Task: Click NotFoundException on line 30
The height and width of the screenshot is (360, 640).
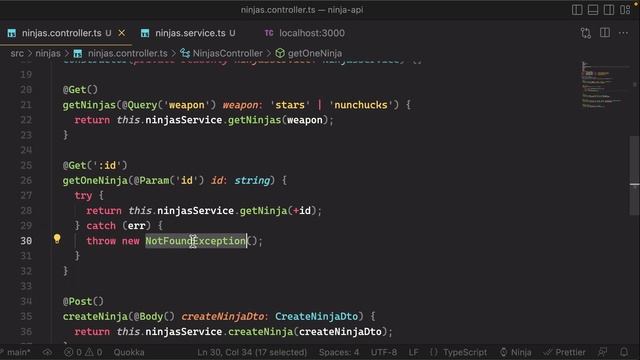Action: (196, 241)
